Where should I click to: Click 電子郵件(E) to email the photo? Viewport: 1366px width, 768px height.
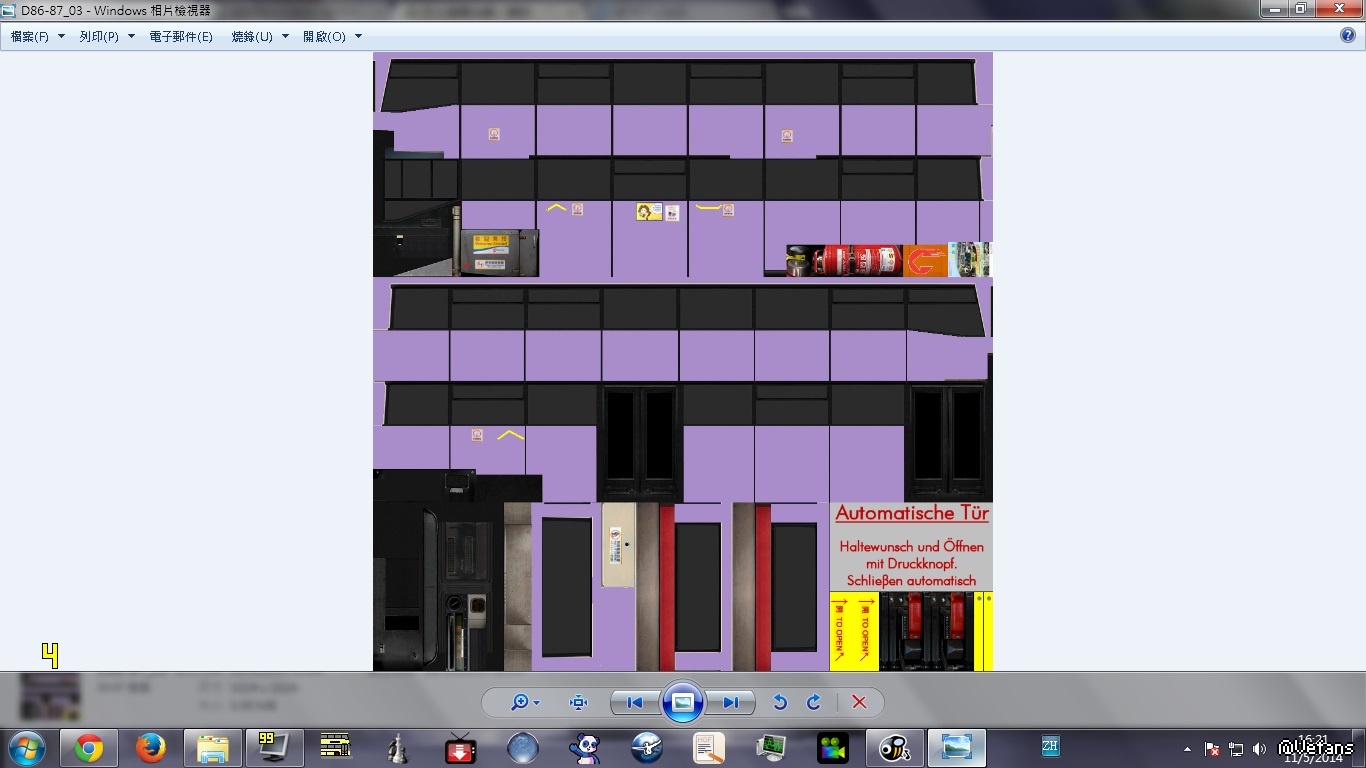tap(181, 36)
